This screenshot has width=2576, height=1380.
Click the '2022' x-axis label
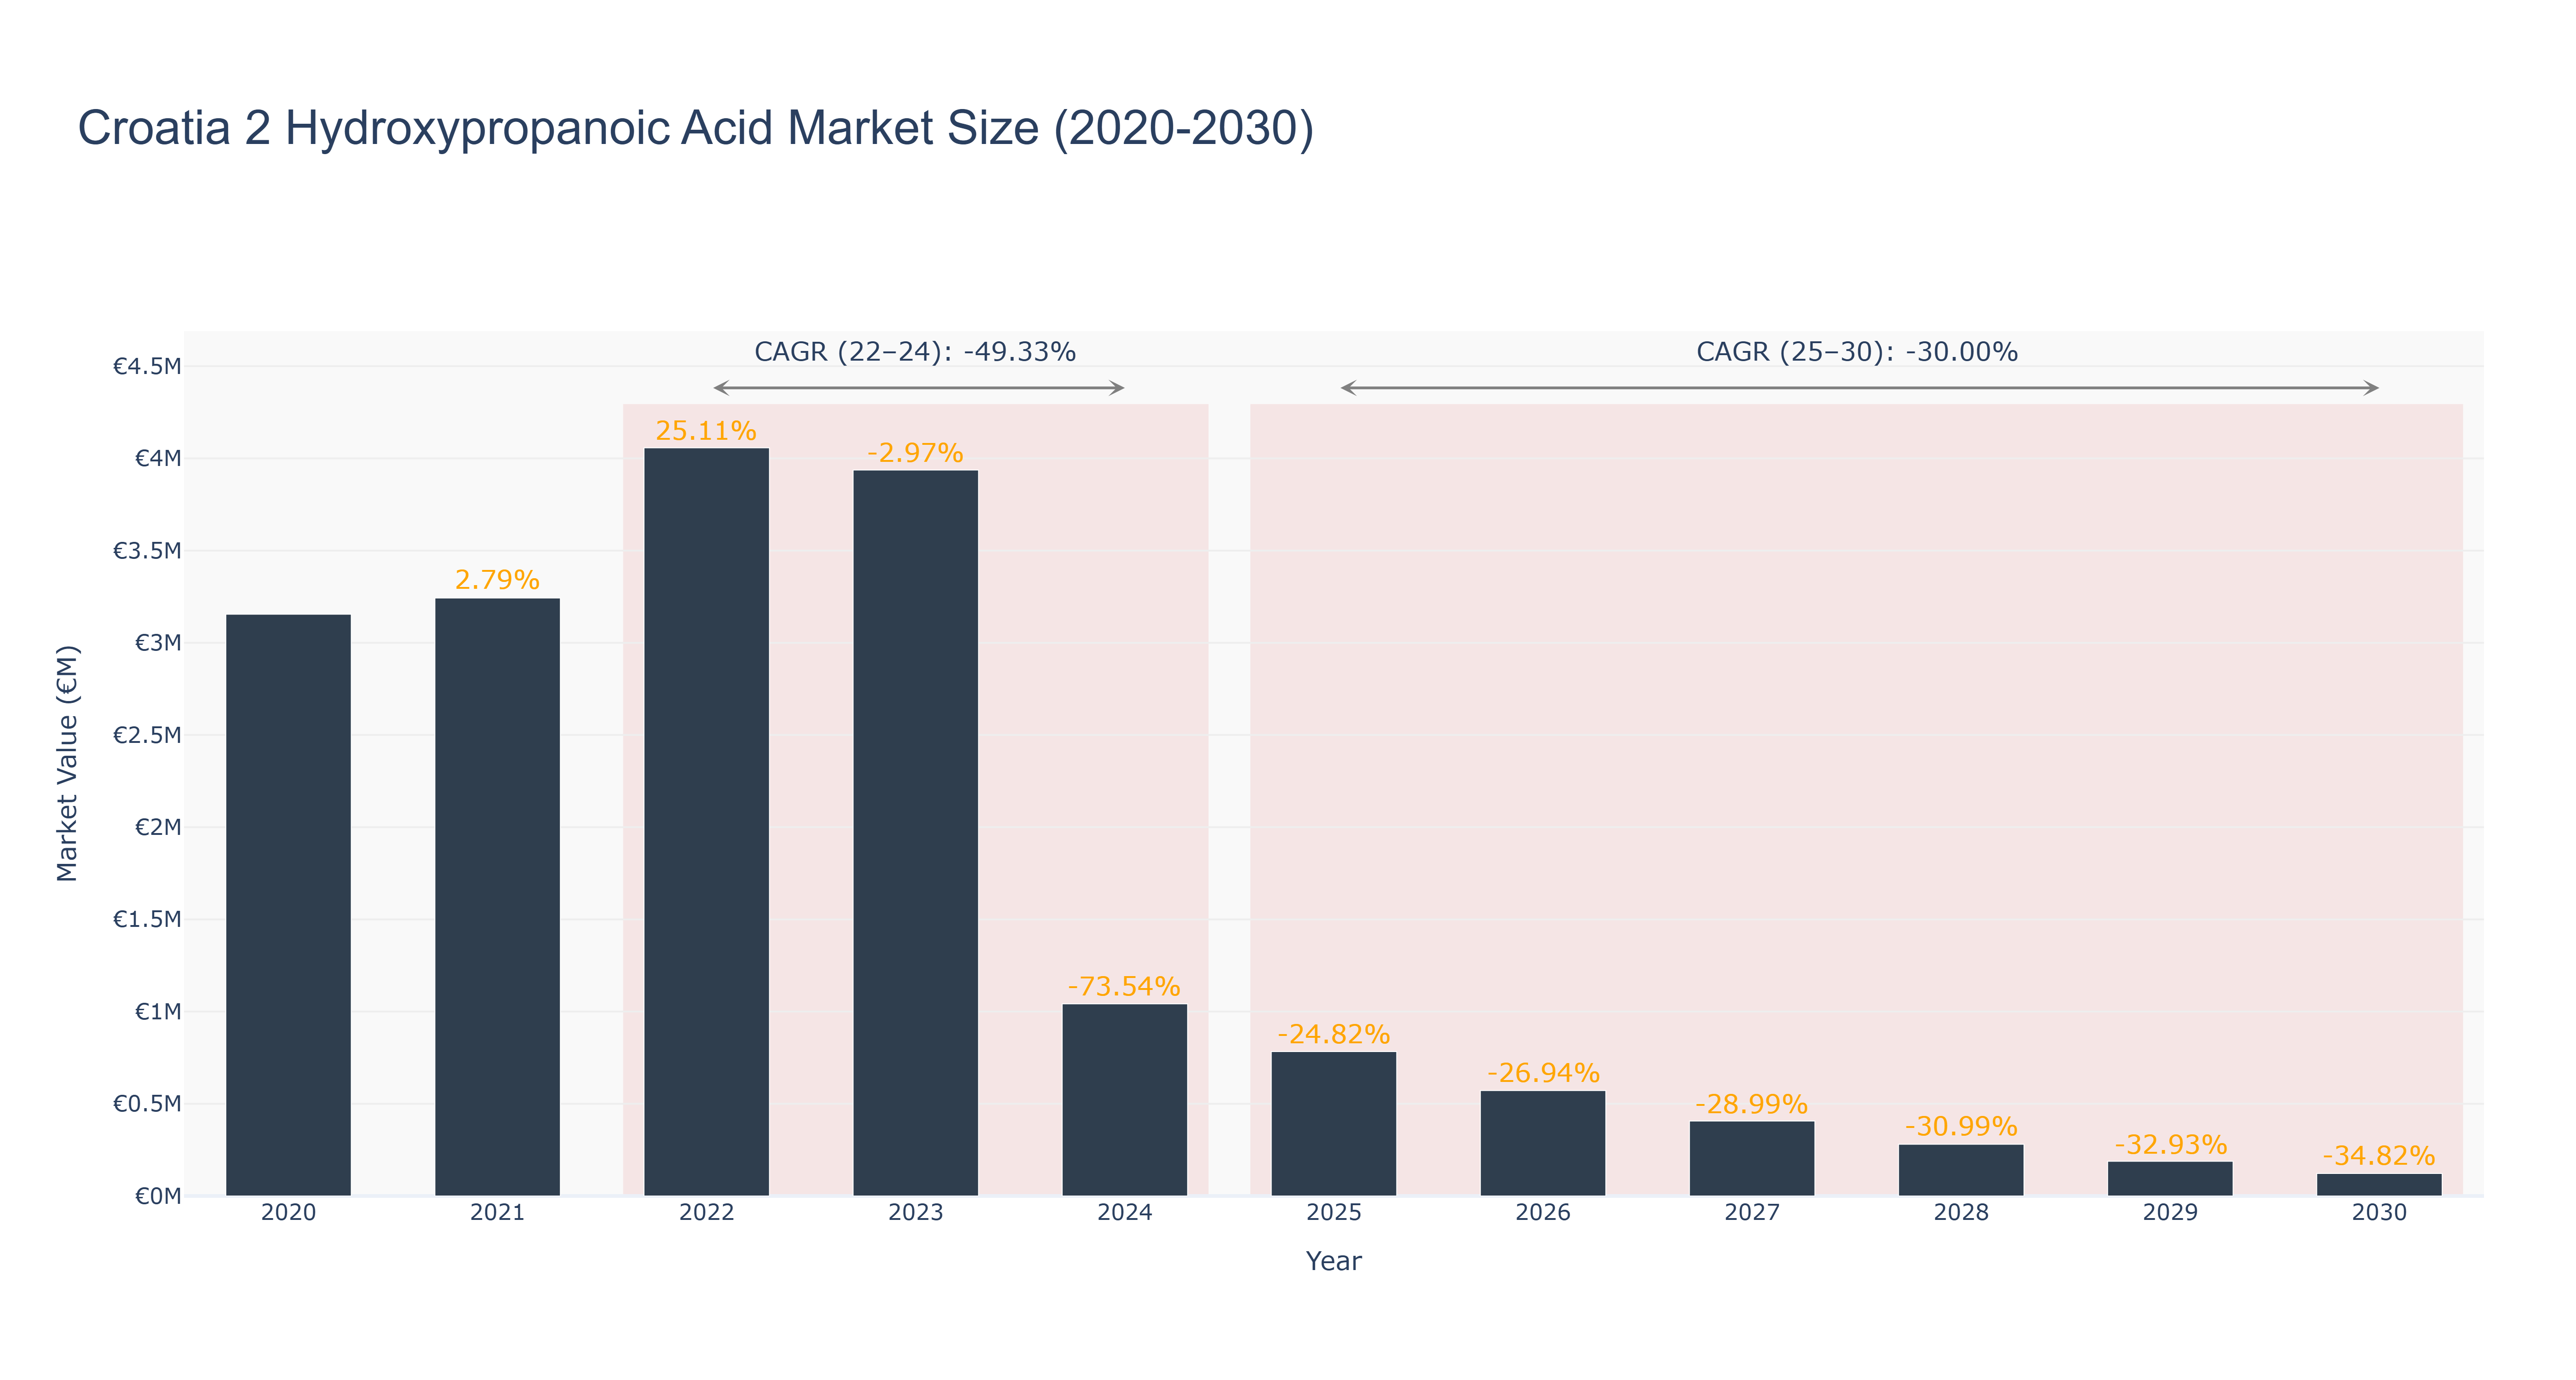click(x=706, y=1213)
